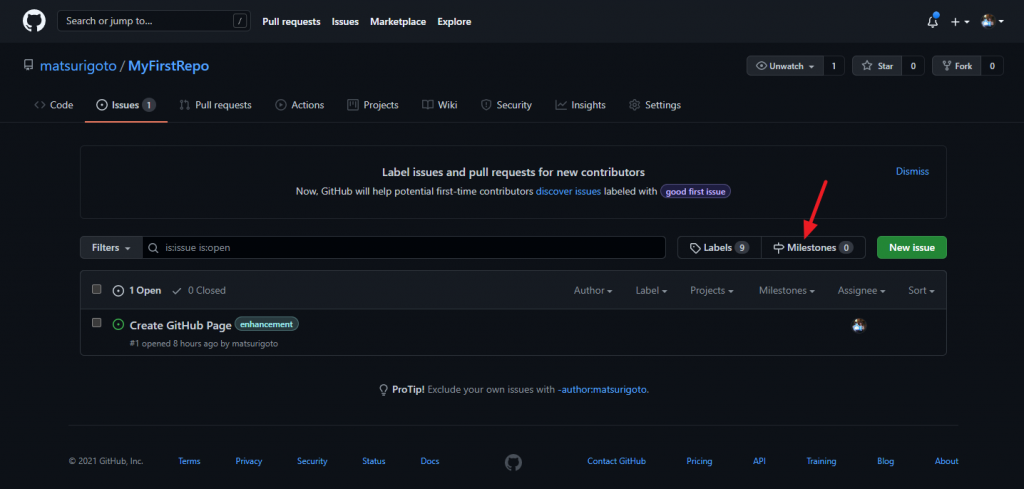Click the assignee avatar on issue row
Screen dimensions: 1024x489
point(859,325)
